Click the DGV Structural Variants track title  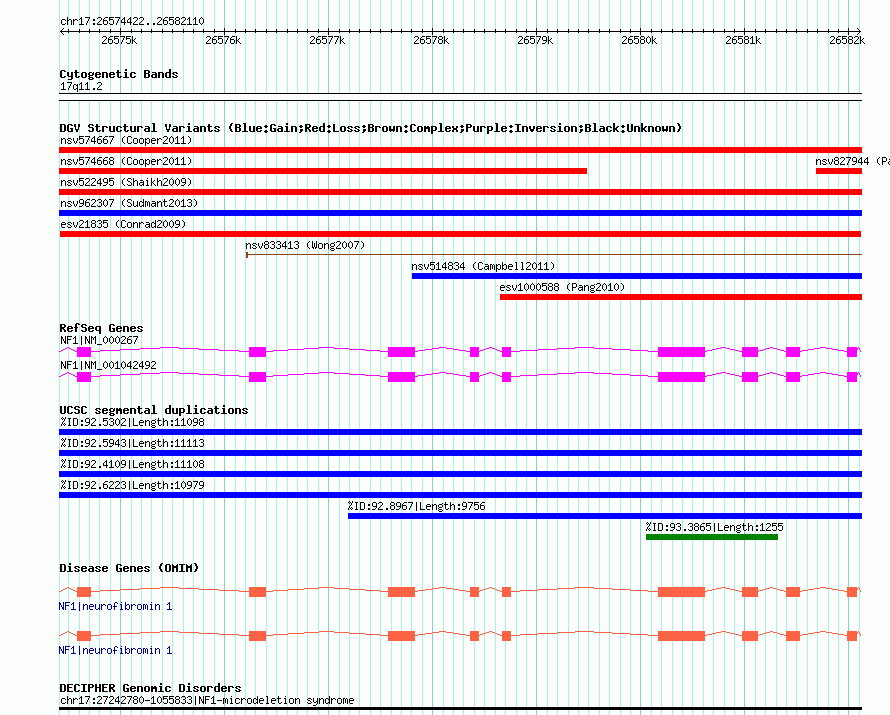pyautogui.click(x=370, y=128)
